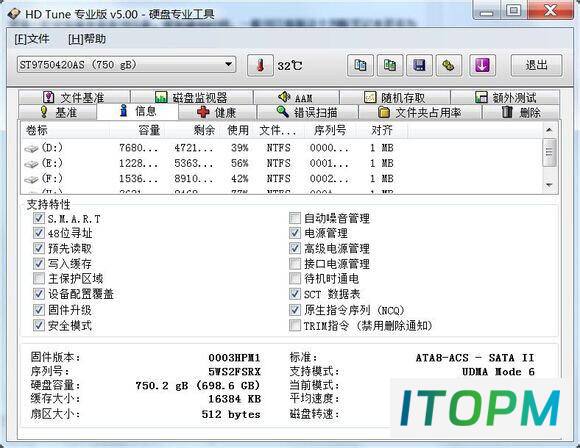The height and width of the screenshot is (448, 580).
Task: Toggle the SCT 数据表 checkbox
Action: point(295,294)
